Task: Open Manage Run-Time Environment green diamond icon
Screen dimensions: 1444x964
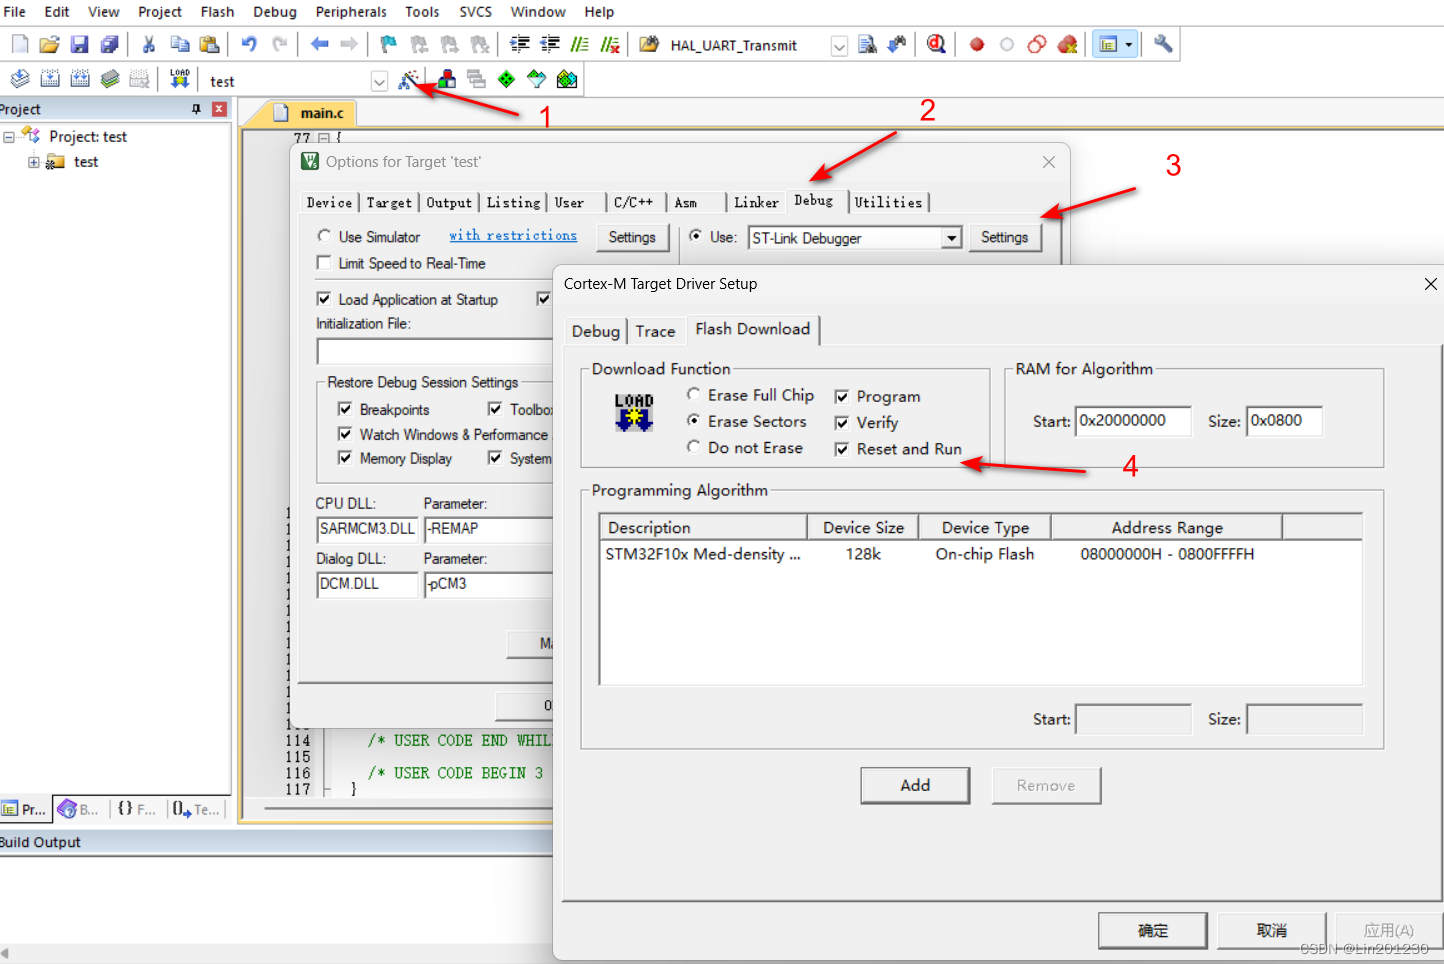Action: coord(507,80)
